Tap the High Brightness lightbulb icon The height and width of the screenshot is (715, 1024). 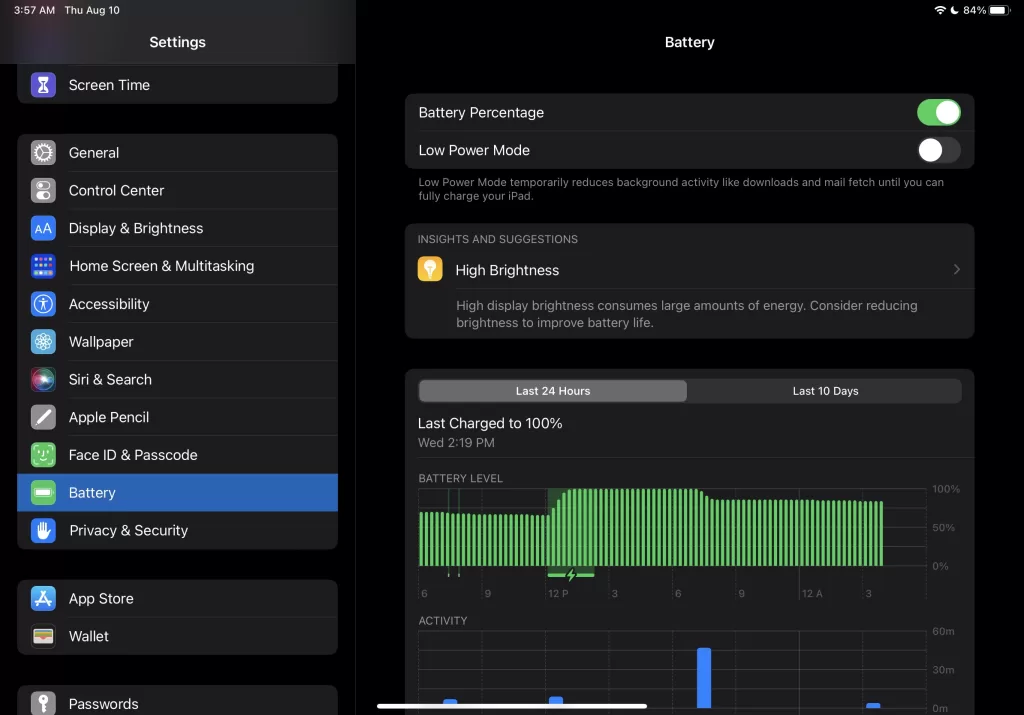click(x=430, y=269)
